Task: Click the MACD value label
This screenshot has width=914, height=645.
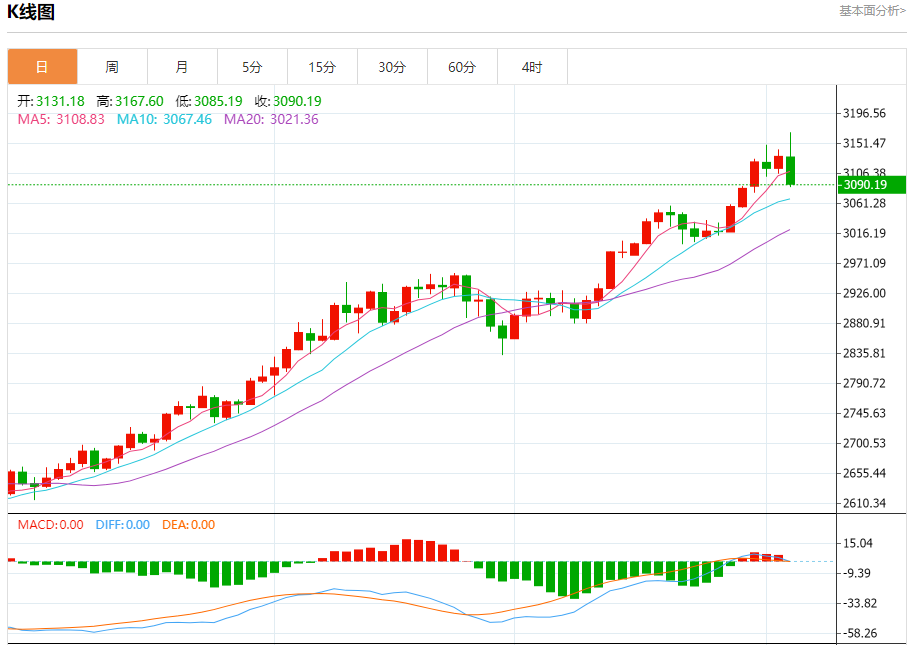Action: (x=51, y=525)
